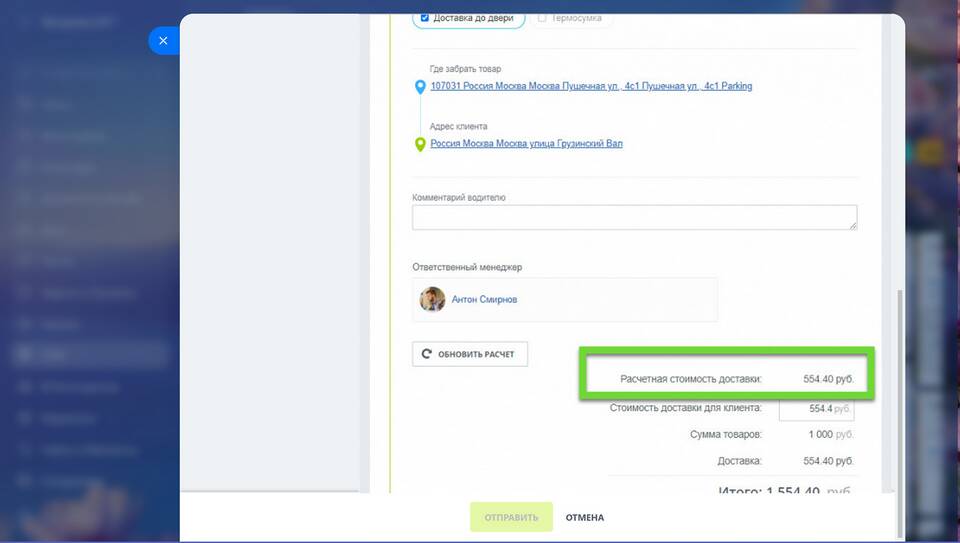Click the highlighted estimated delivery cost 554.40 руб.
The height and width of the screenshot is (543, 960).
coord(829,380)
